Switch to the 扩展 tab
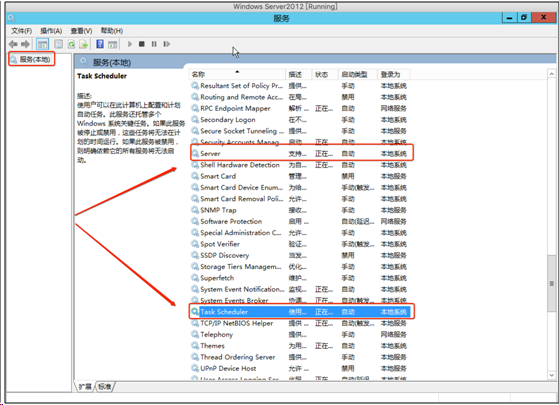This screenshot has width=559, height=405. tap(85, 386)
